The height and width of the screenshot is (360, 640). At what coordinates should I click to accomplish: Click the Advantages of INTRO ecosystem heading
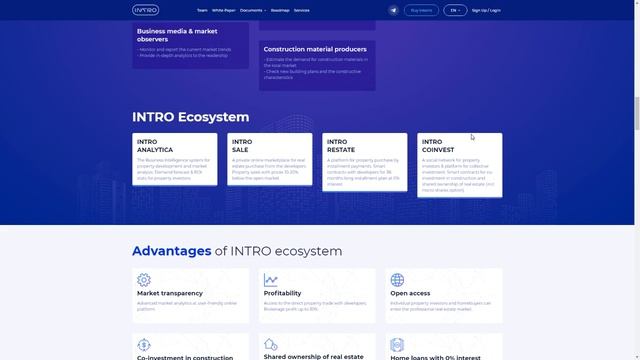click(x=237, y=251)
